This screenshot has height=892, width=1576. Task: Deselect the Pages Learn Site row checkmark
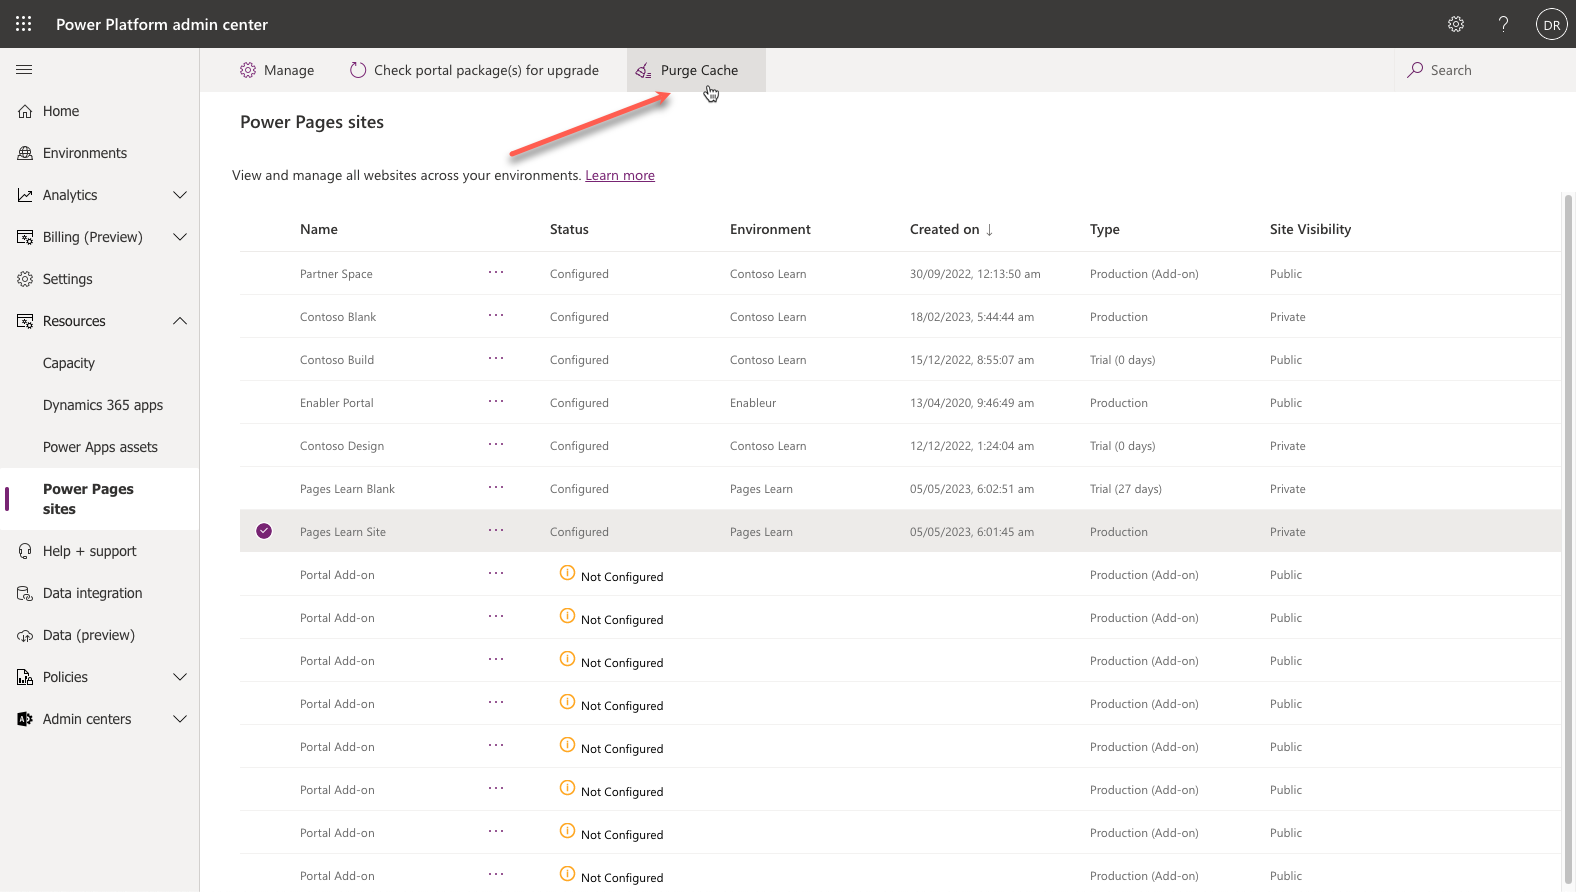coord(264,531)
